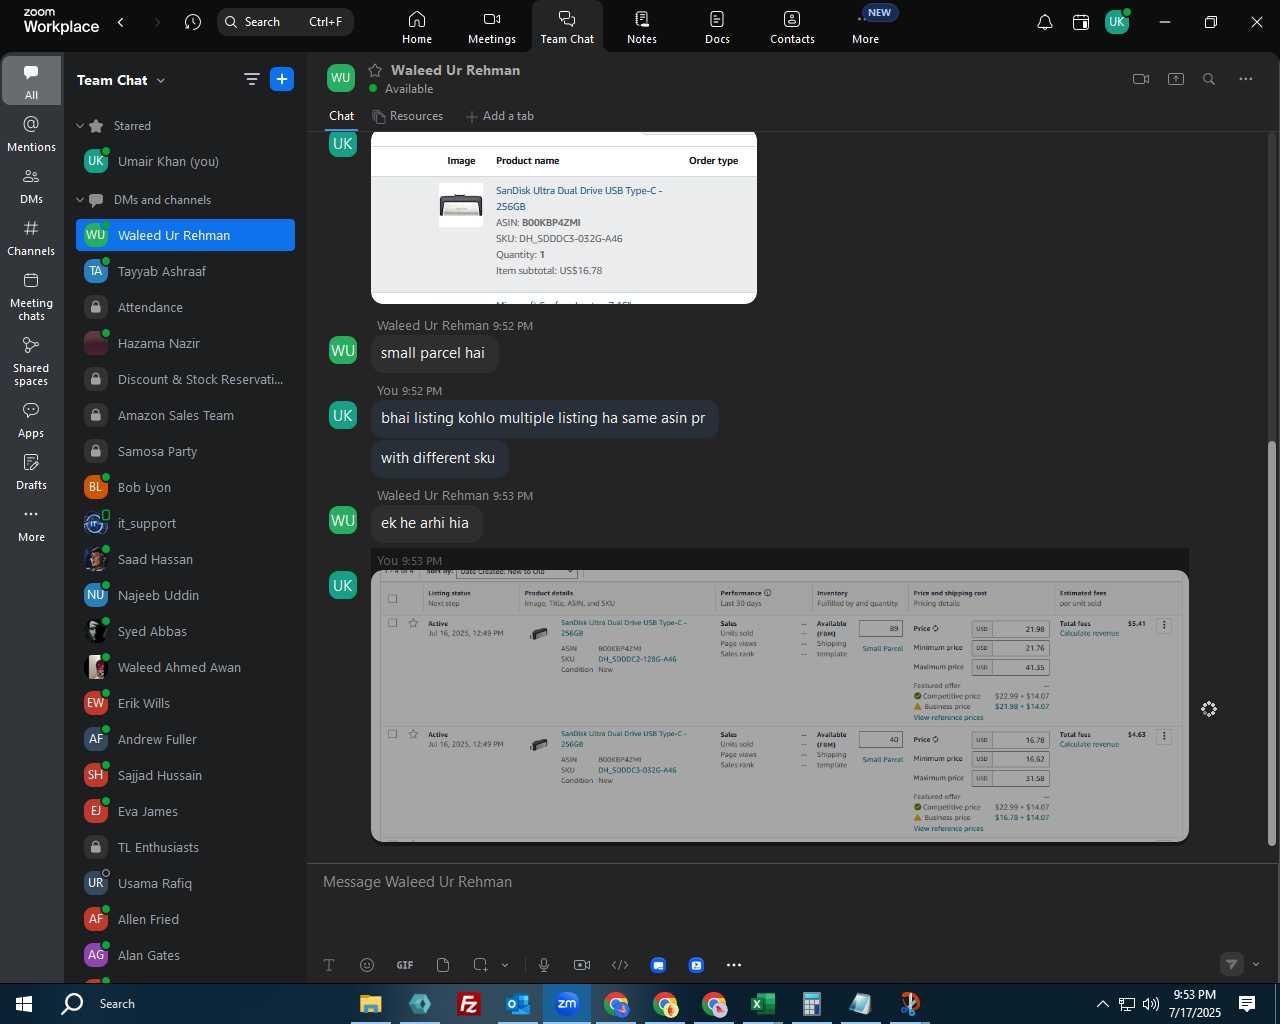Open Excel from the taskbar

point(763,1004)
